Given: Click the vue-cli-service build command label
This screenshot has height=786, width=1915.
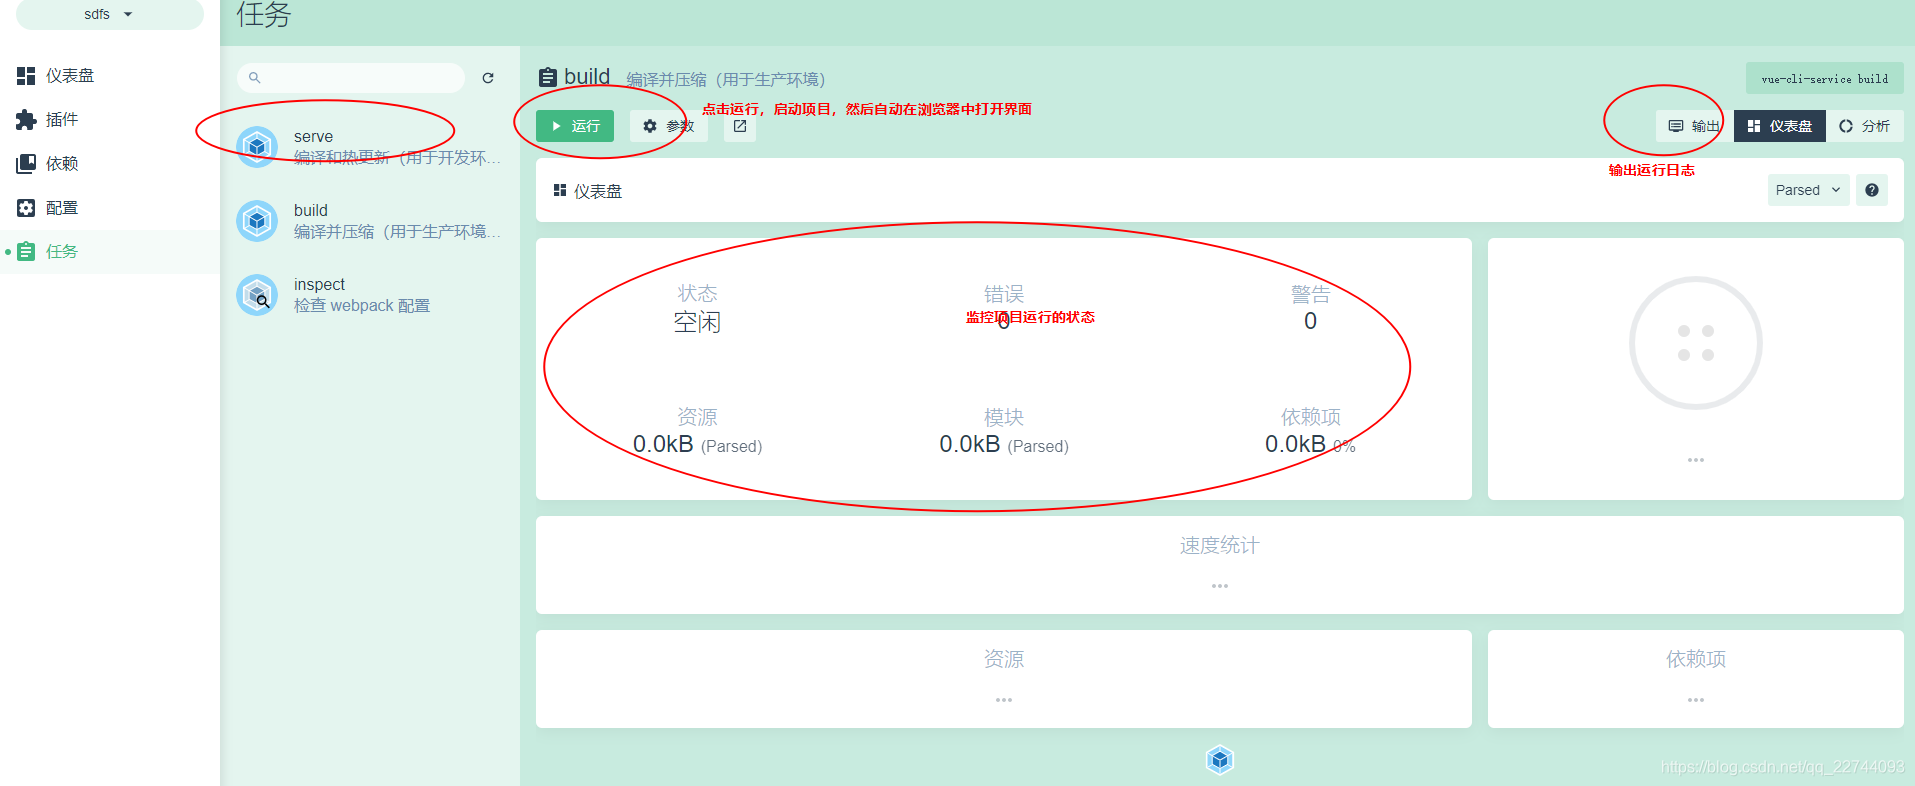Looking at the screenshot, I should tap(1825, 79).
